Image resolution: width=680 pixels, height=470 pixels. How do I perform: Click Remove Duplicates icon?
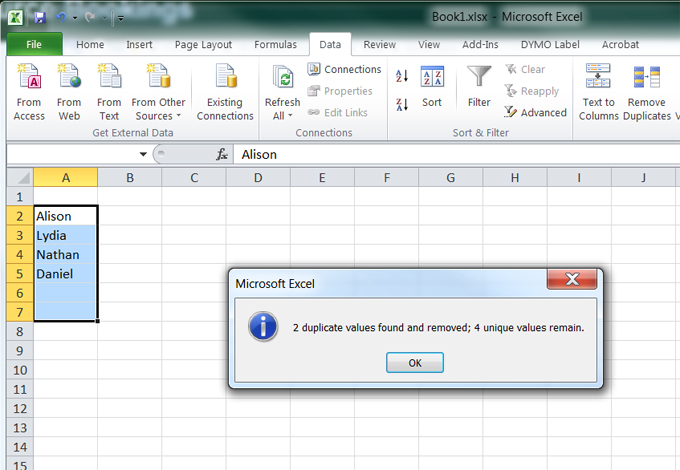pos(647,78)
